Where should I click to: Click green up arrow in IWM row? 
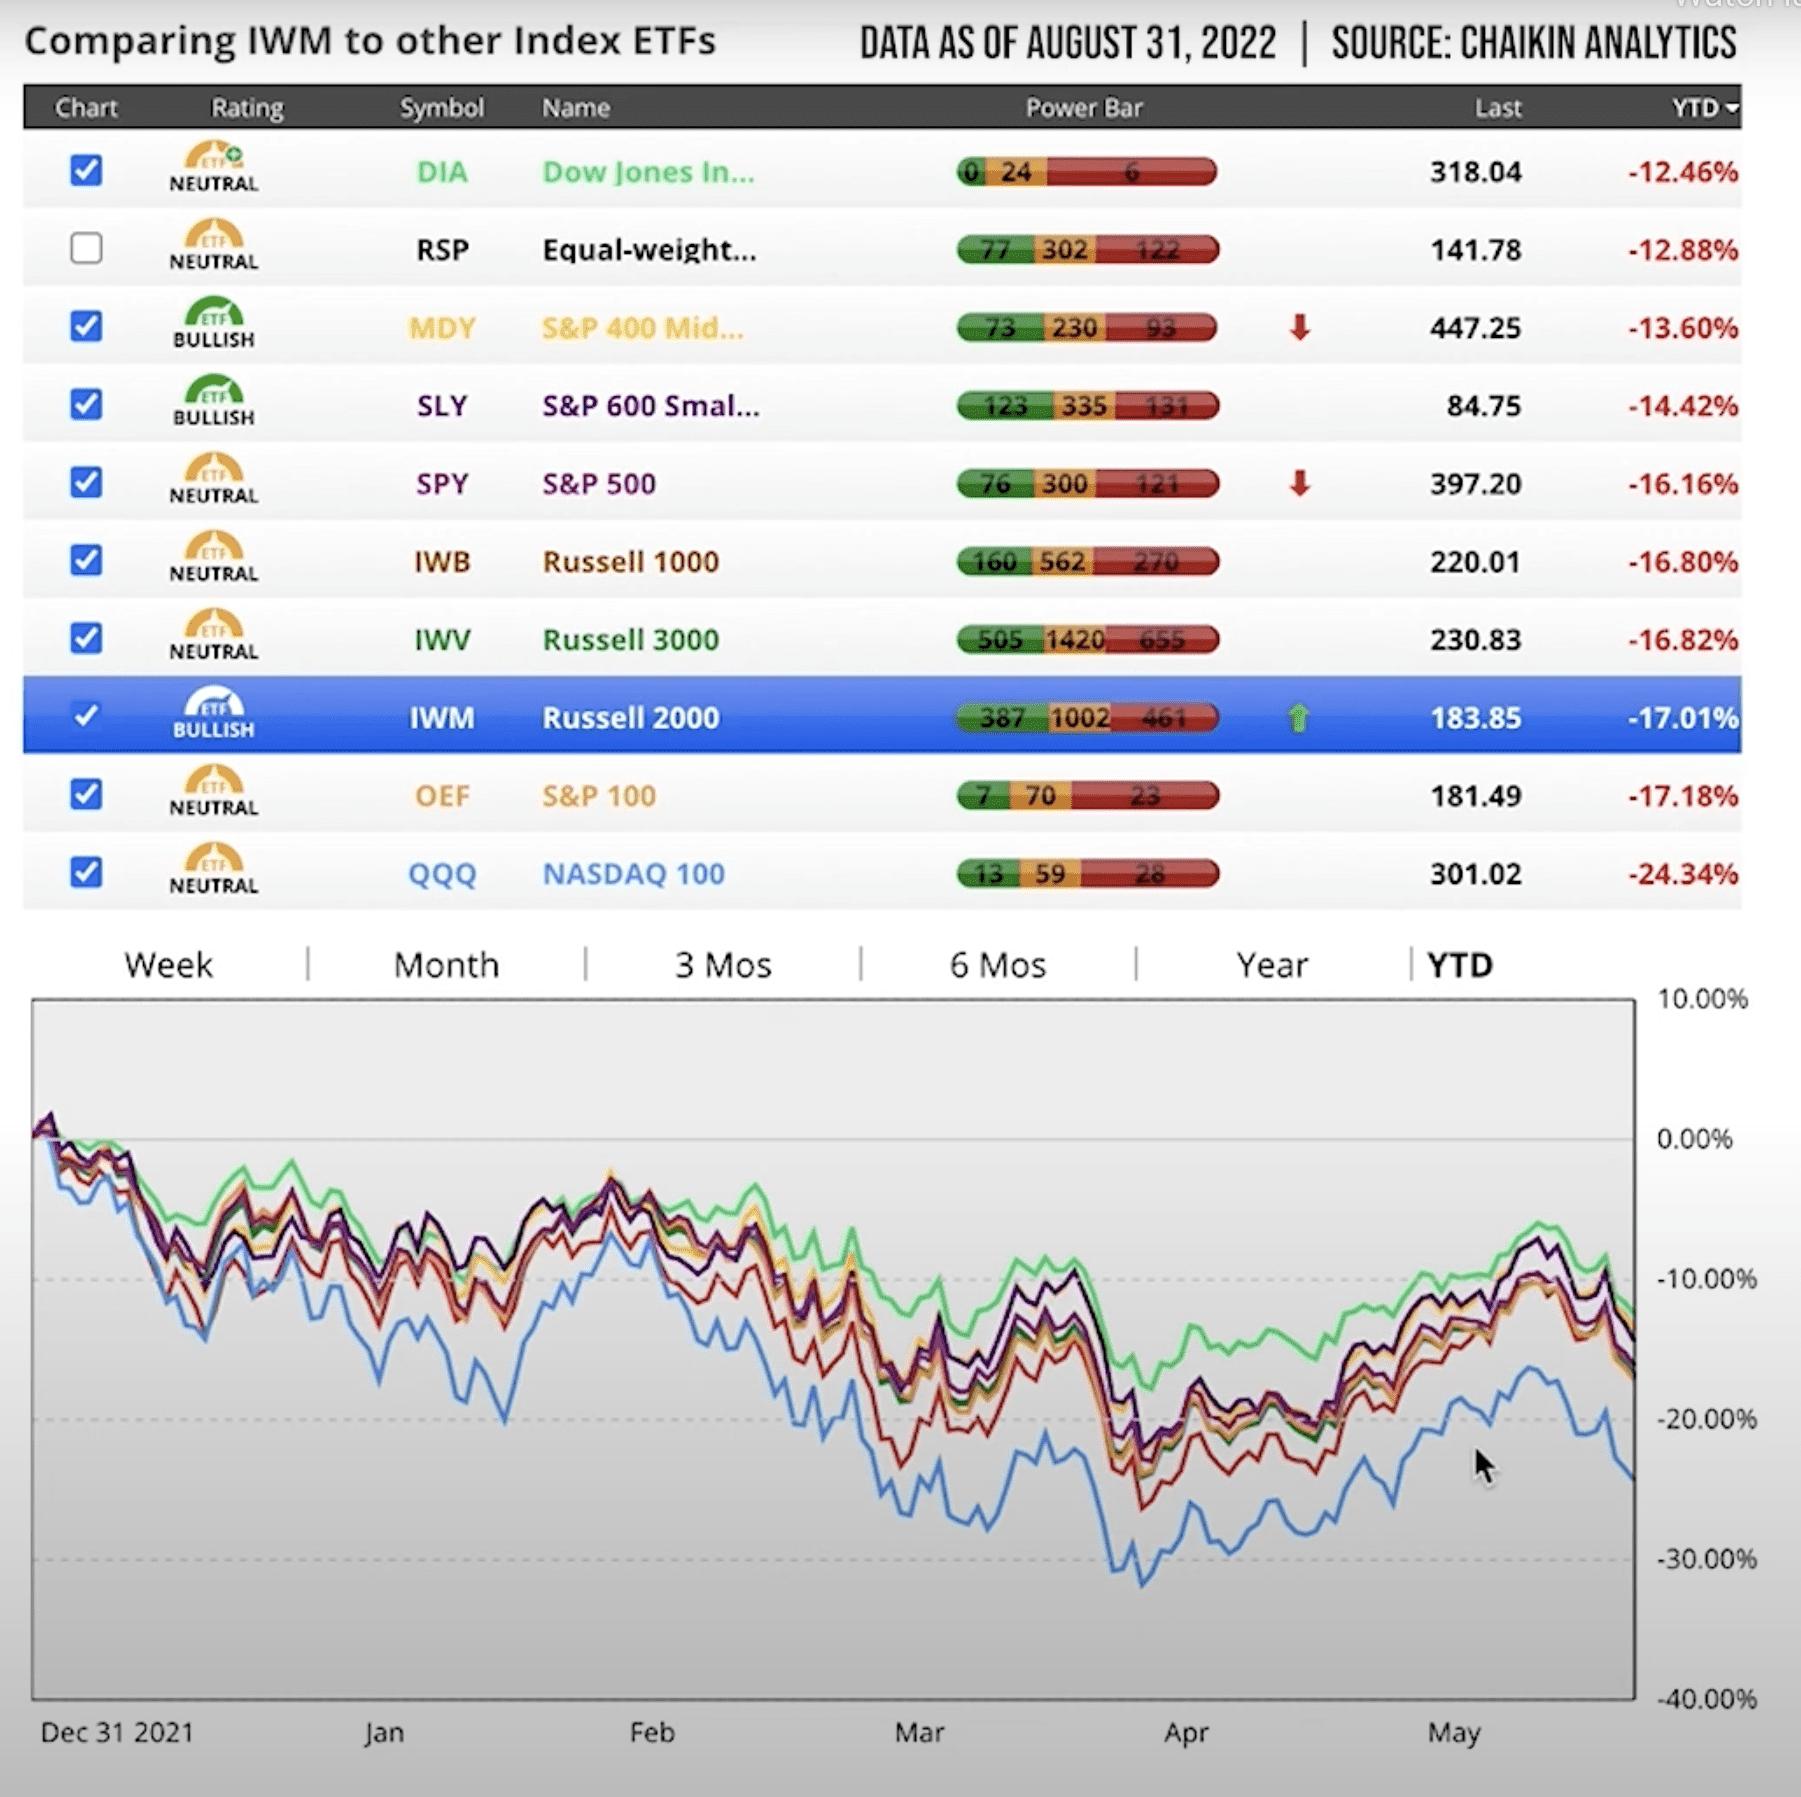pyautogui.click(x=1298, y=718)
